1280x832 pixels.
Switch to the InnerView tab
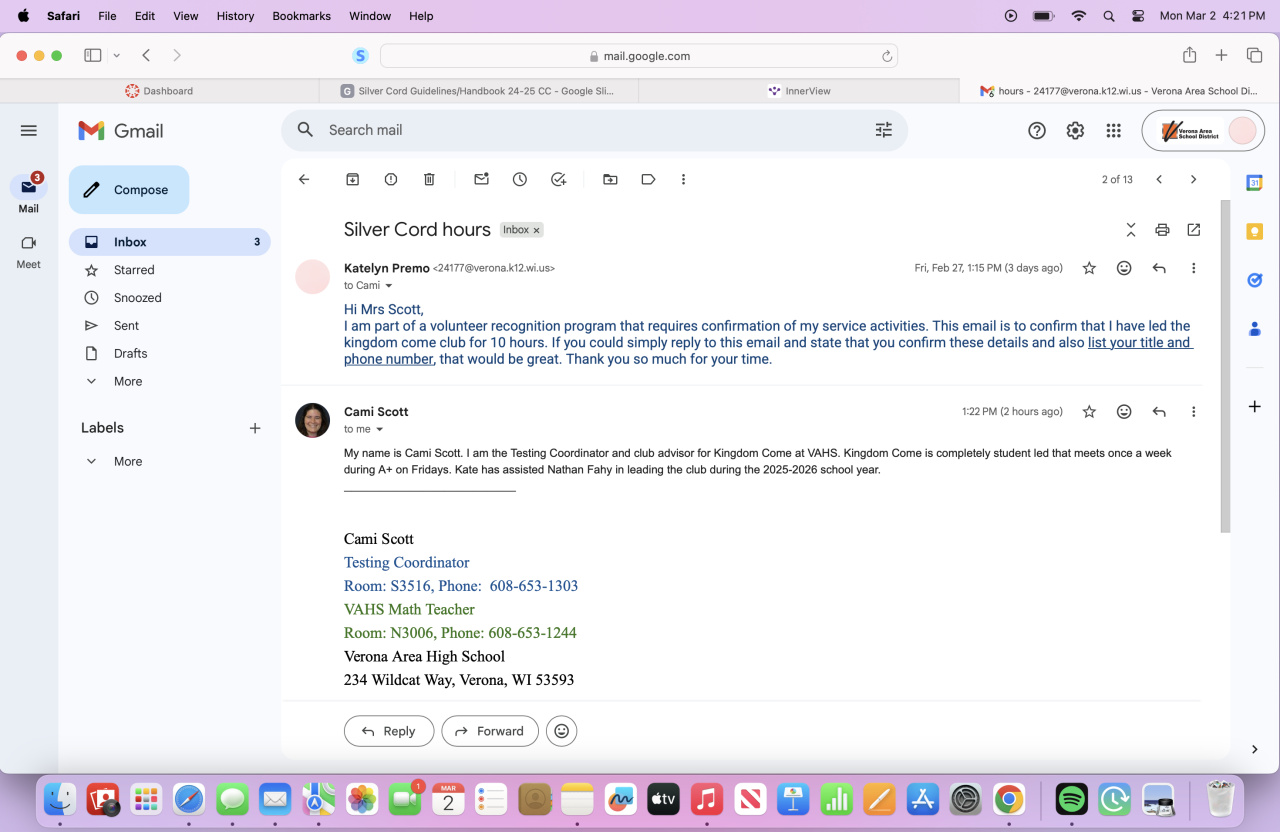click(798, 91)
